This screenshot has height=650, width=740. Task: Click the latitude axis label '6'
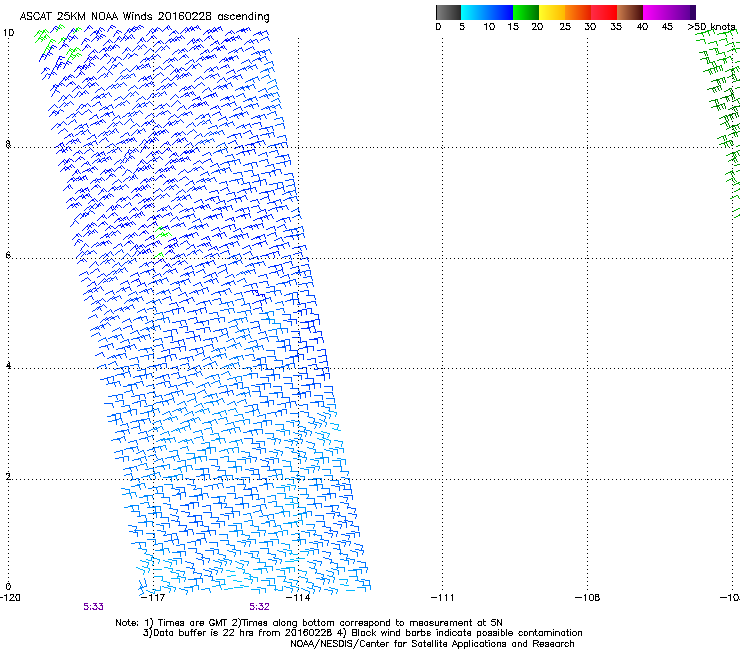pyautogui.click(x=8, y=255)
